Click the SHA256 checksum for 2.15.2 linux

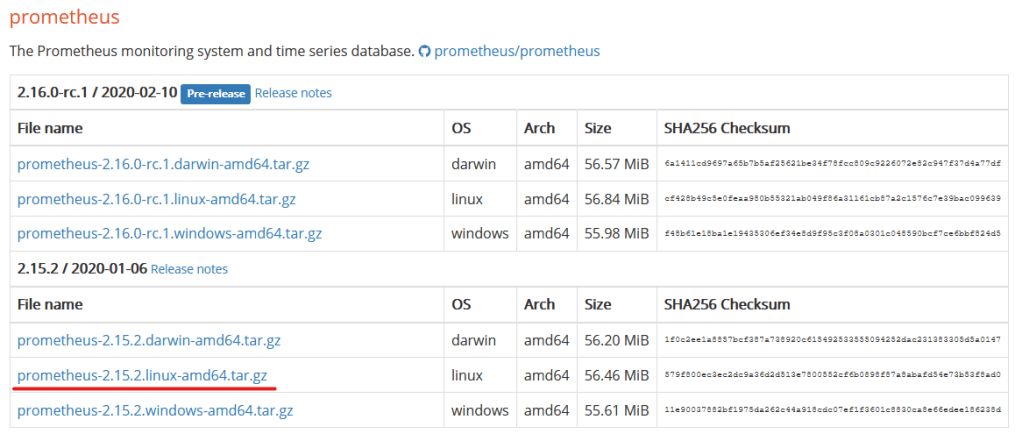click(x=832, y=376)
